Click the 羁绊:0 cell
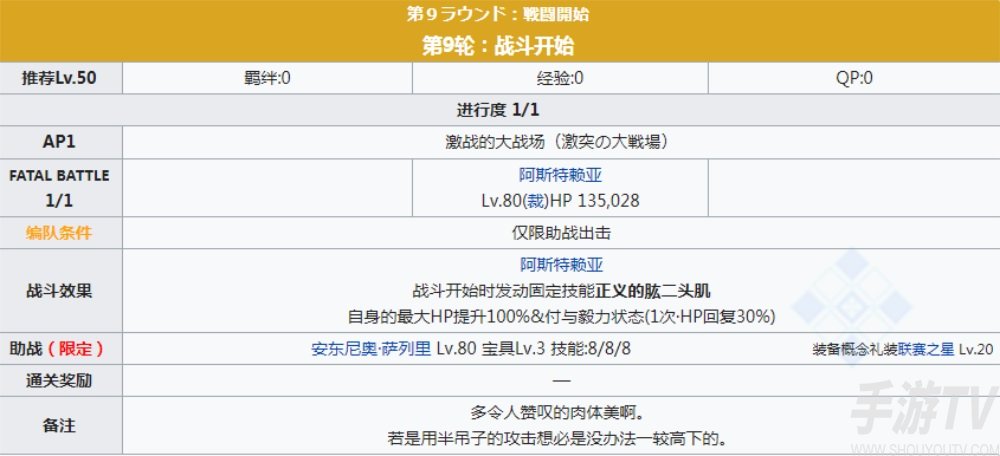 [267, 78]
